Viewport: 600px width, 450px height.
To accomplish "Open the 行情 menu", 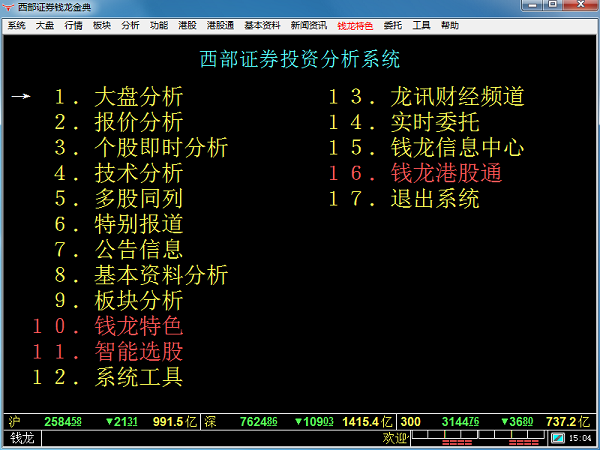I will pyautogui.click(x=73, y=24).
